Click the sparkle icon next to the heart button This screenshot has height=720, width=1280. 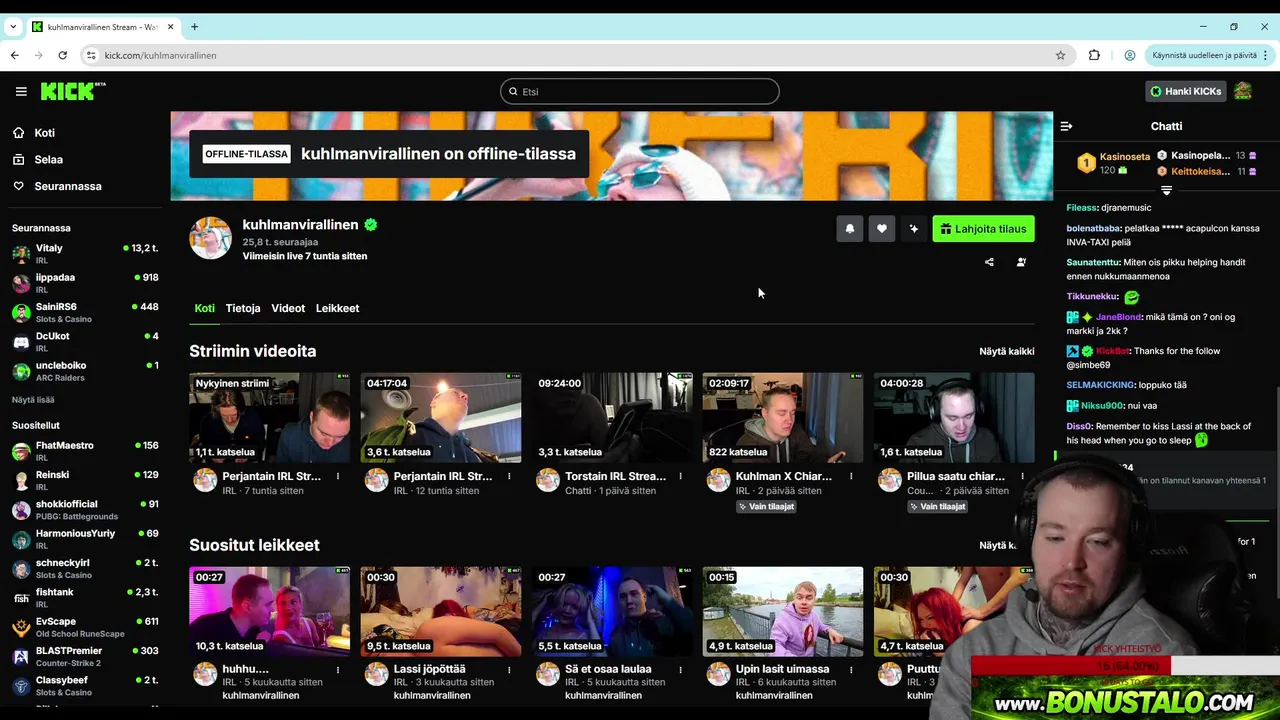coord(913,229)
